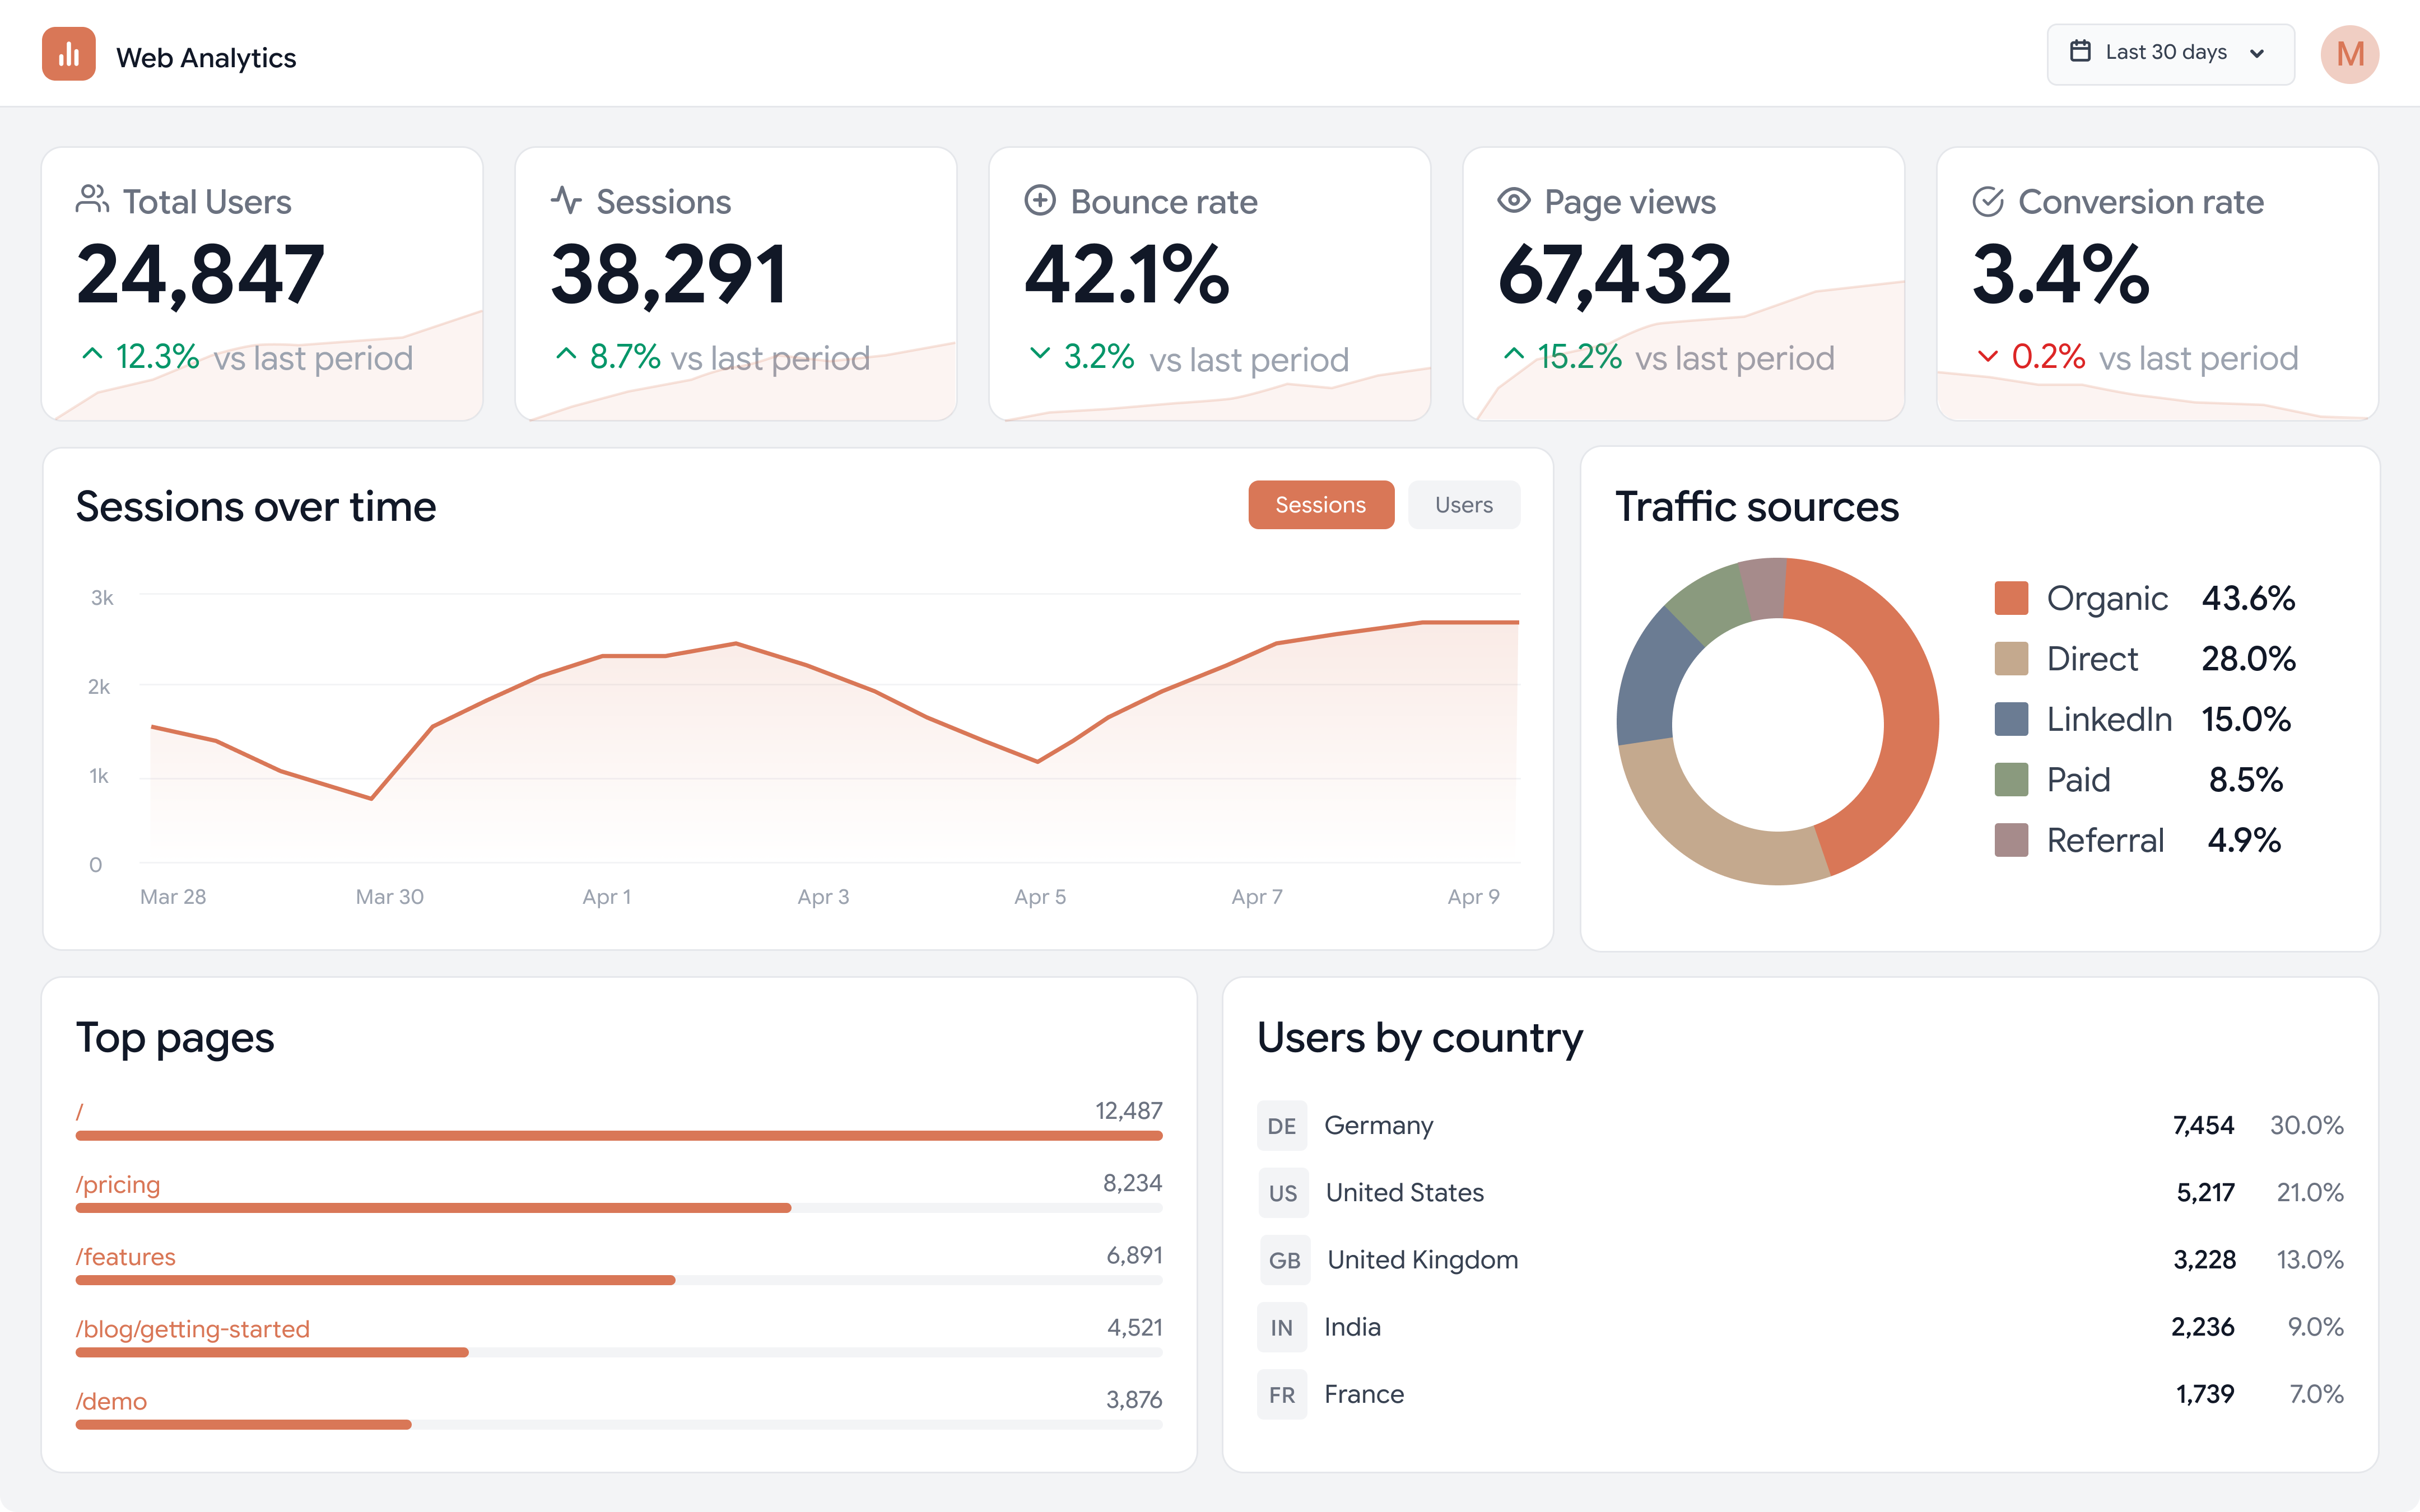Click the Organic color swatch in legend
Screen dimensions: 2420x1512
coord(2011,598)
